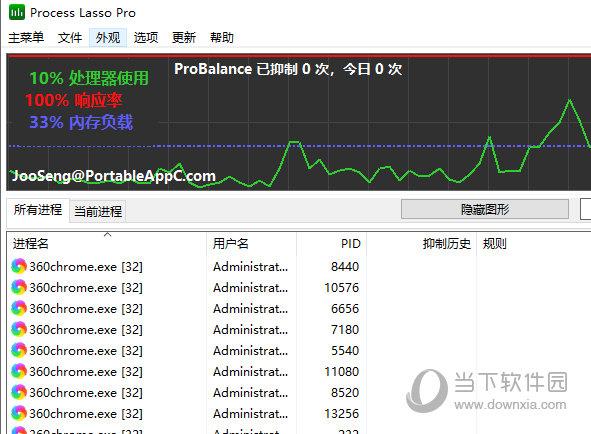This screenshot has width=591, height=434.
Task: Switch to the 当前进程 tab
Action: click(98, 211)
